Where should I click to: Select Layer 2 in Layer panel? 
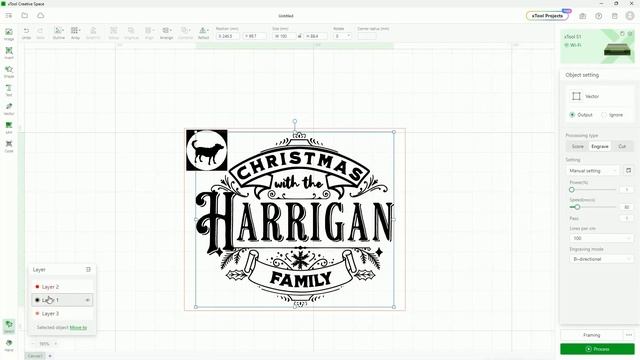[x=62, y=287]
